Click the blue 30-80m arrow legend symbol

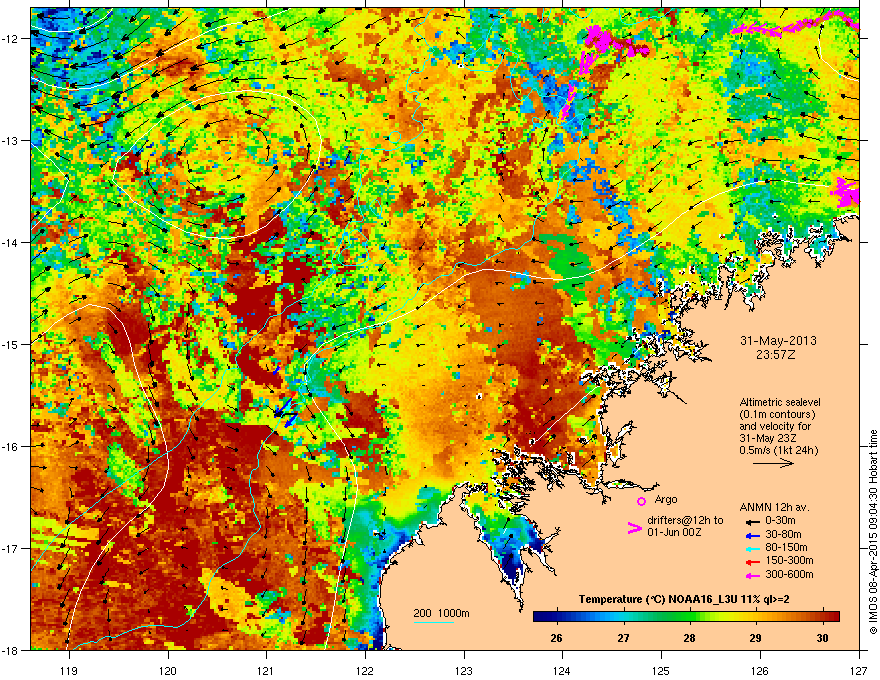point(752,535)
